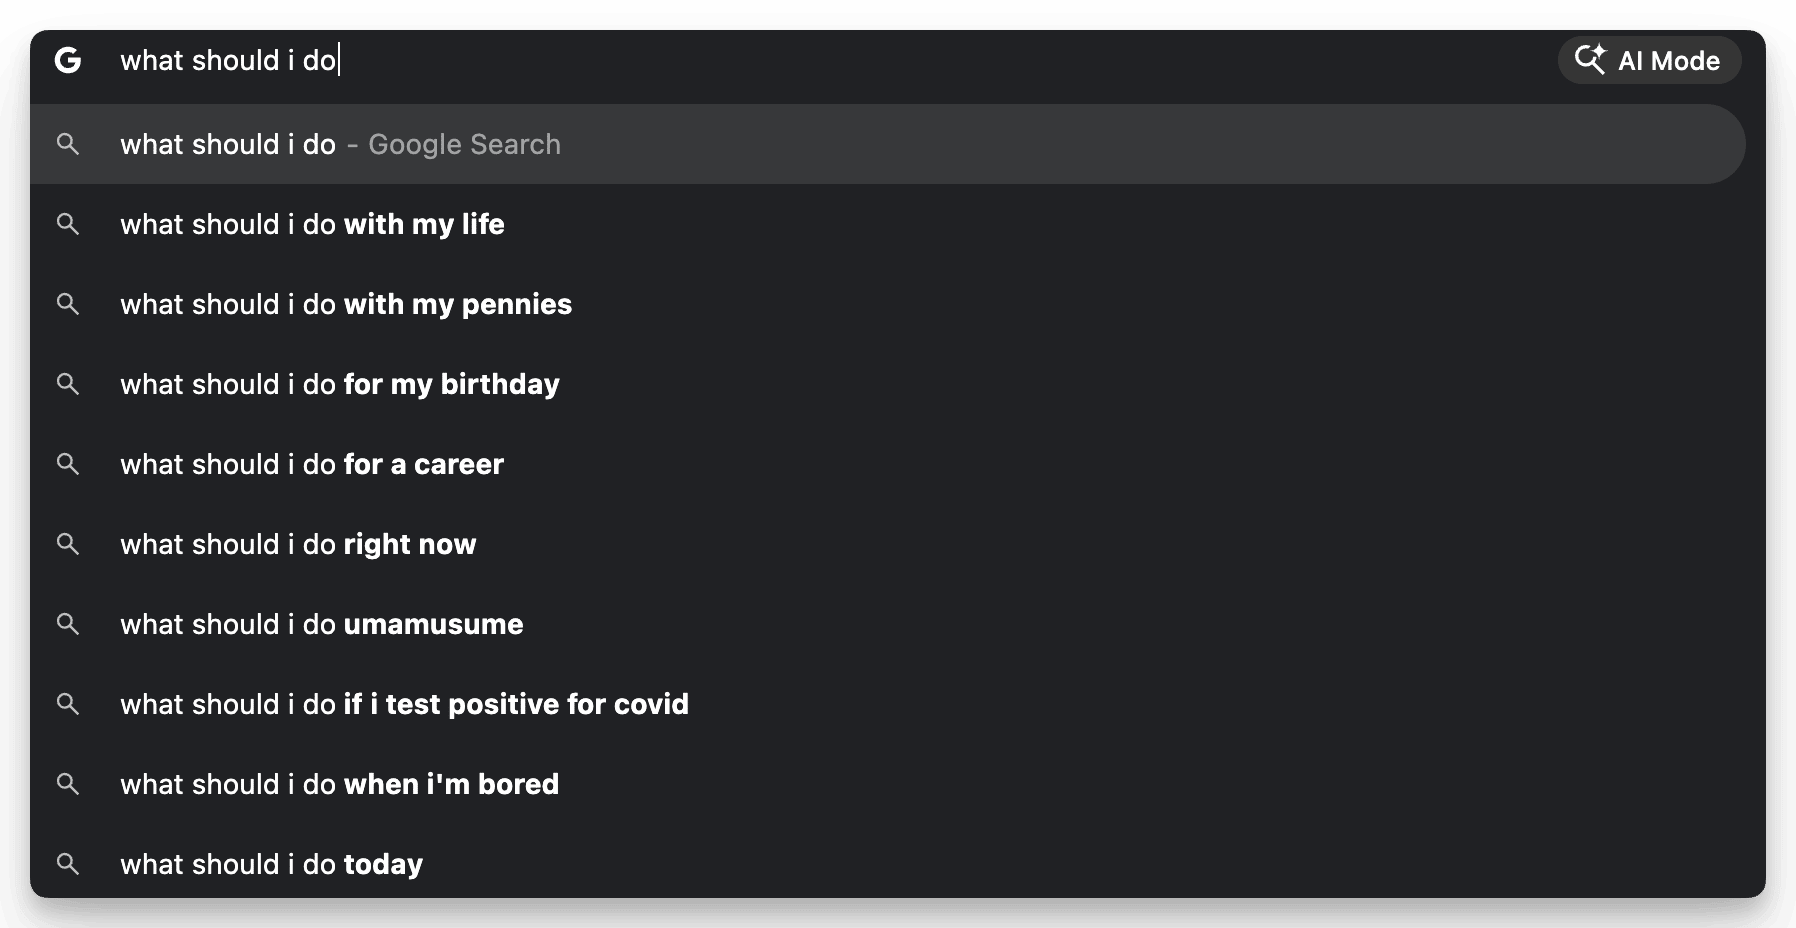
Task: Pick the "with my pennies" suggestion
Action: 346,305
